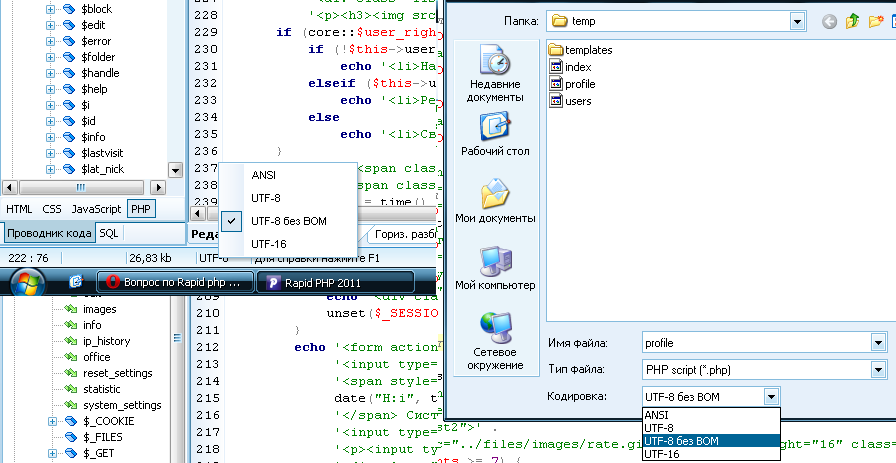Click the Rapid PHP 2011 taskbar button
Image resolution: width=896 pixels, height=463 pixels.
335,282
